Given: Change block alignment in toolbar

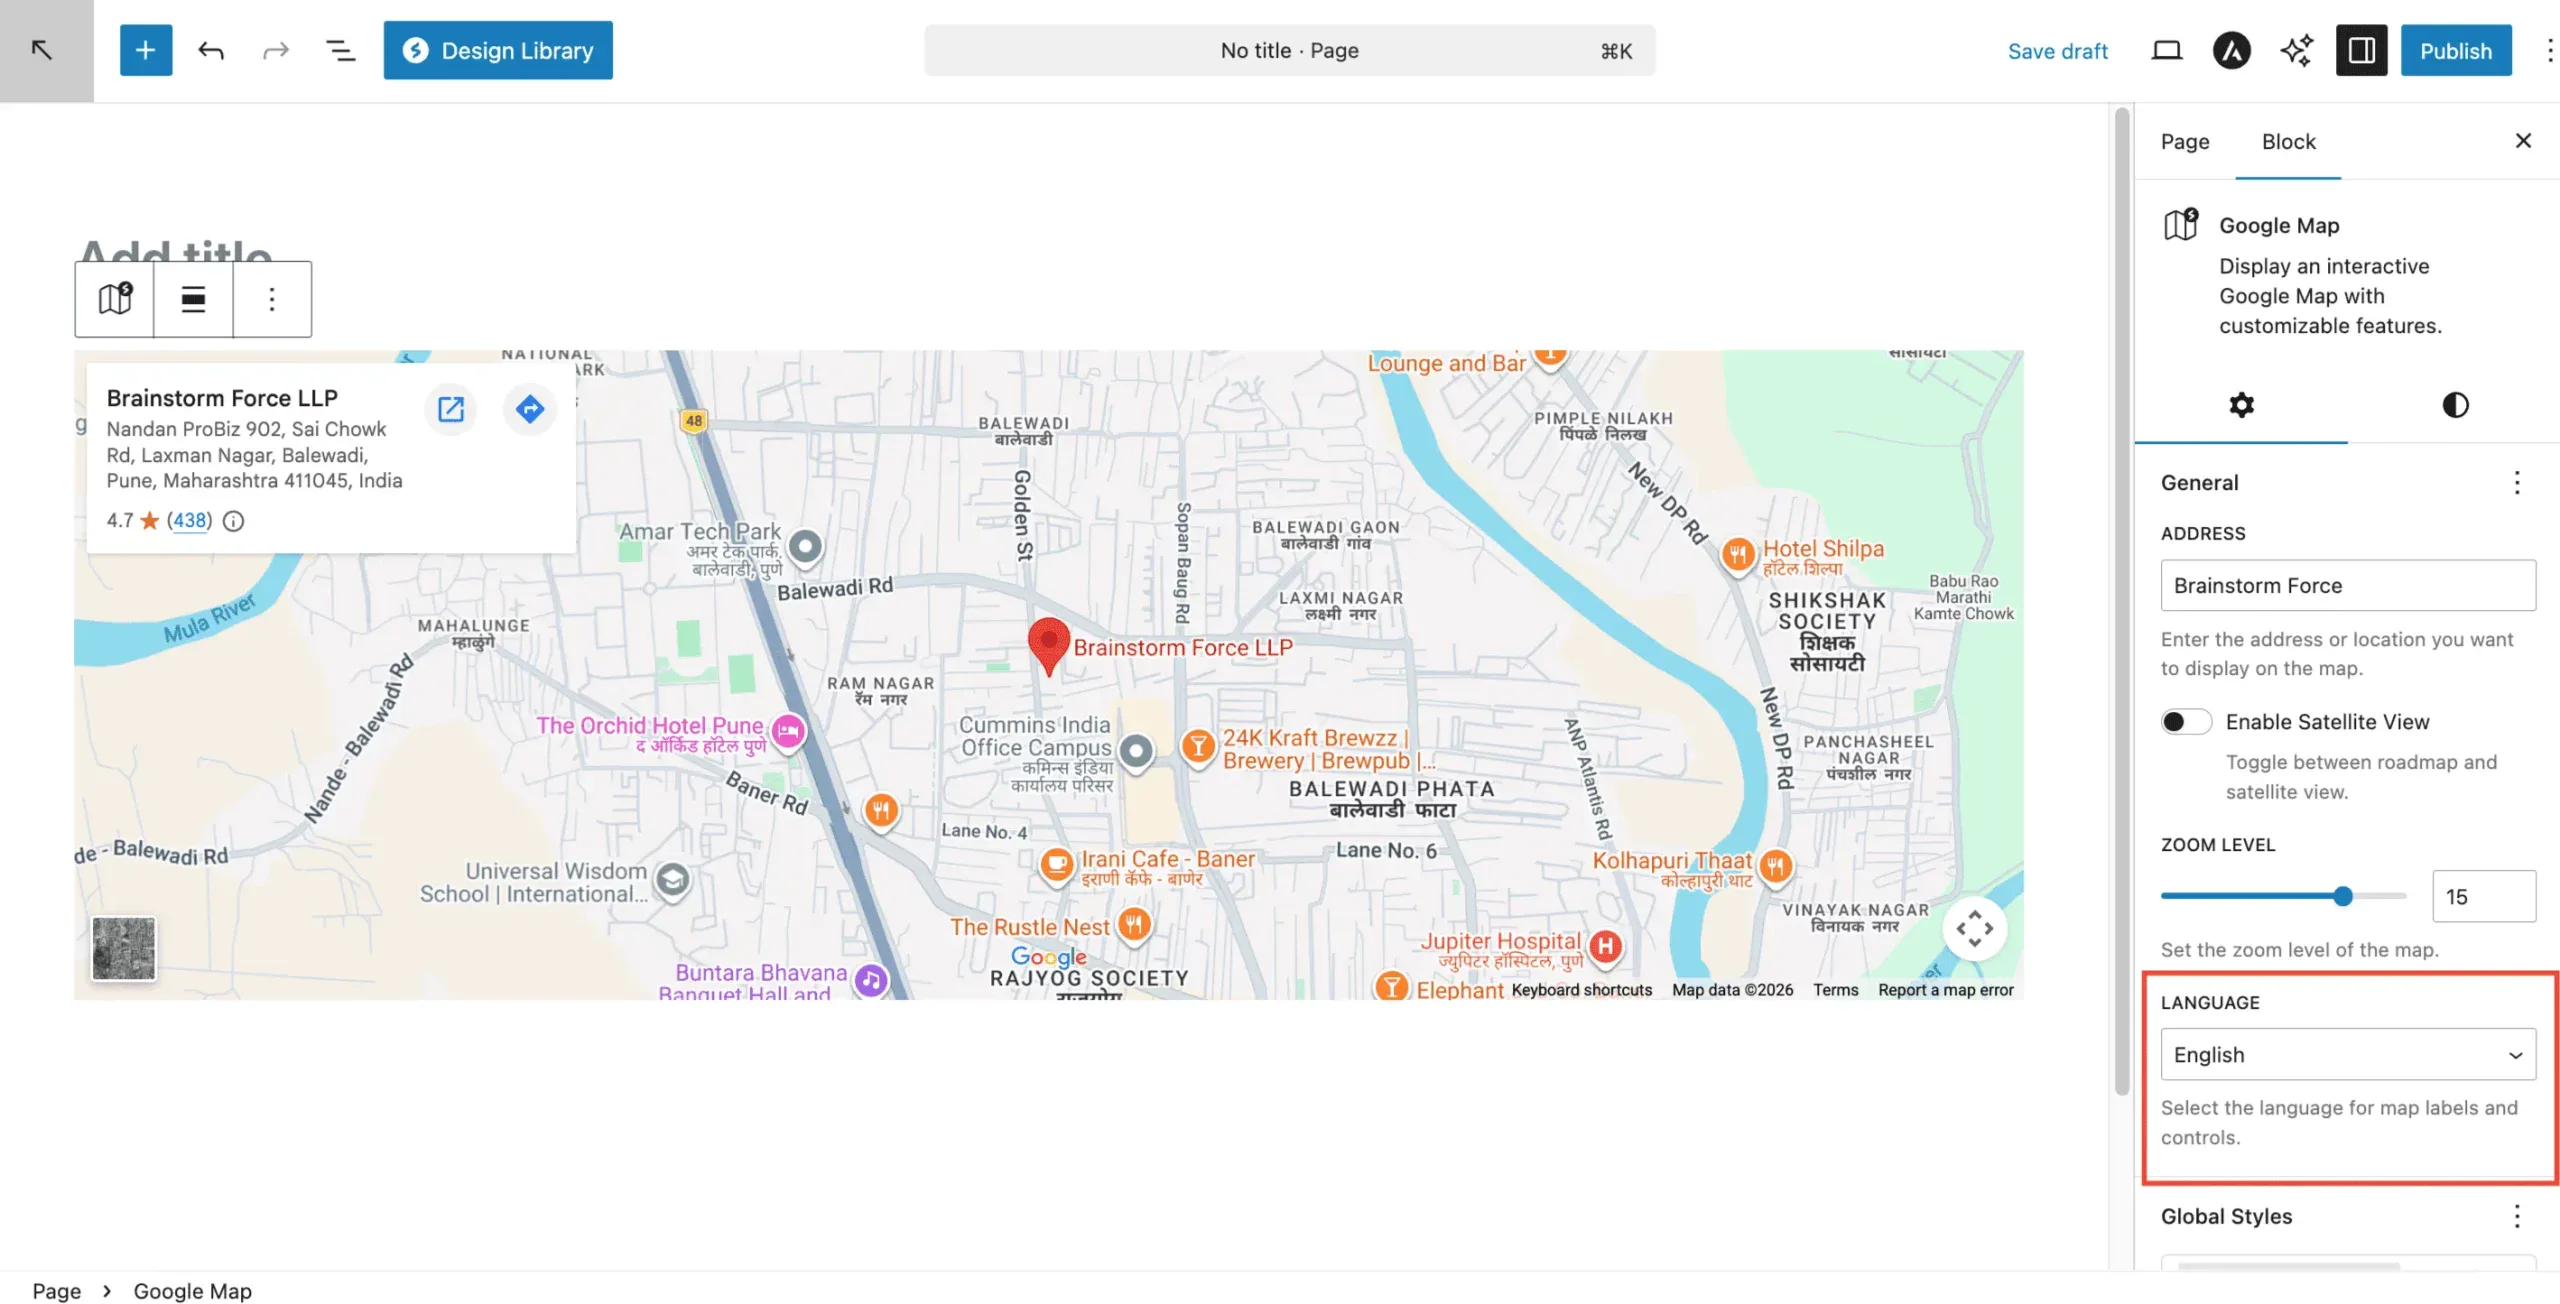Looking at the screenshot, I should (193, 299).
